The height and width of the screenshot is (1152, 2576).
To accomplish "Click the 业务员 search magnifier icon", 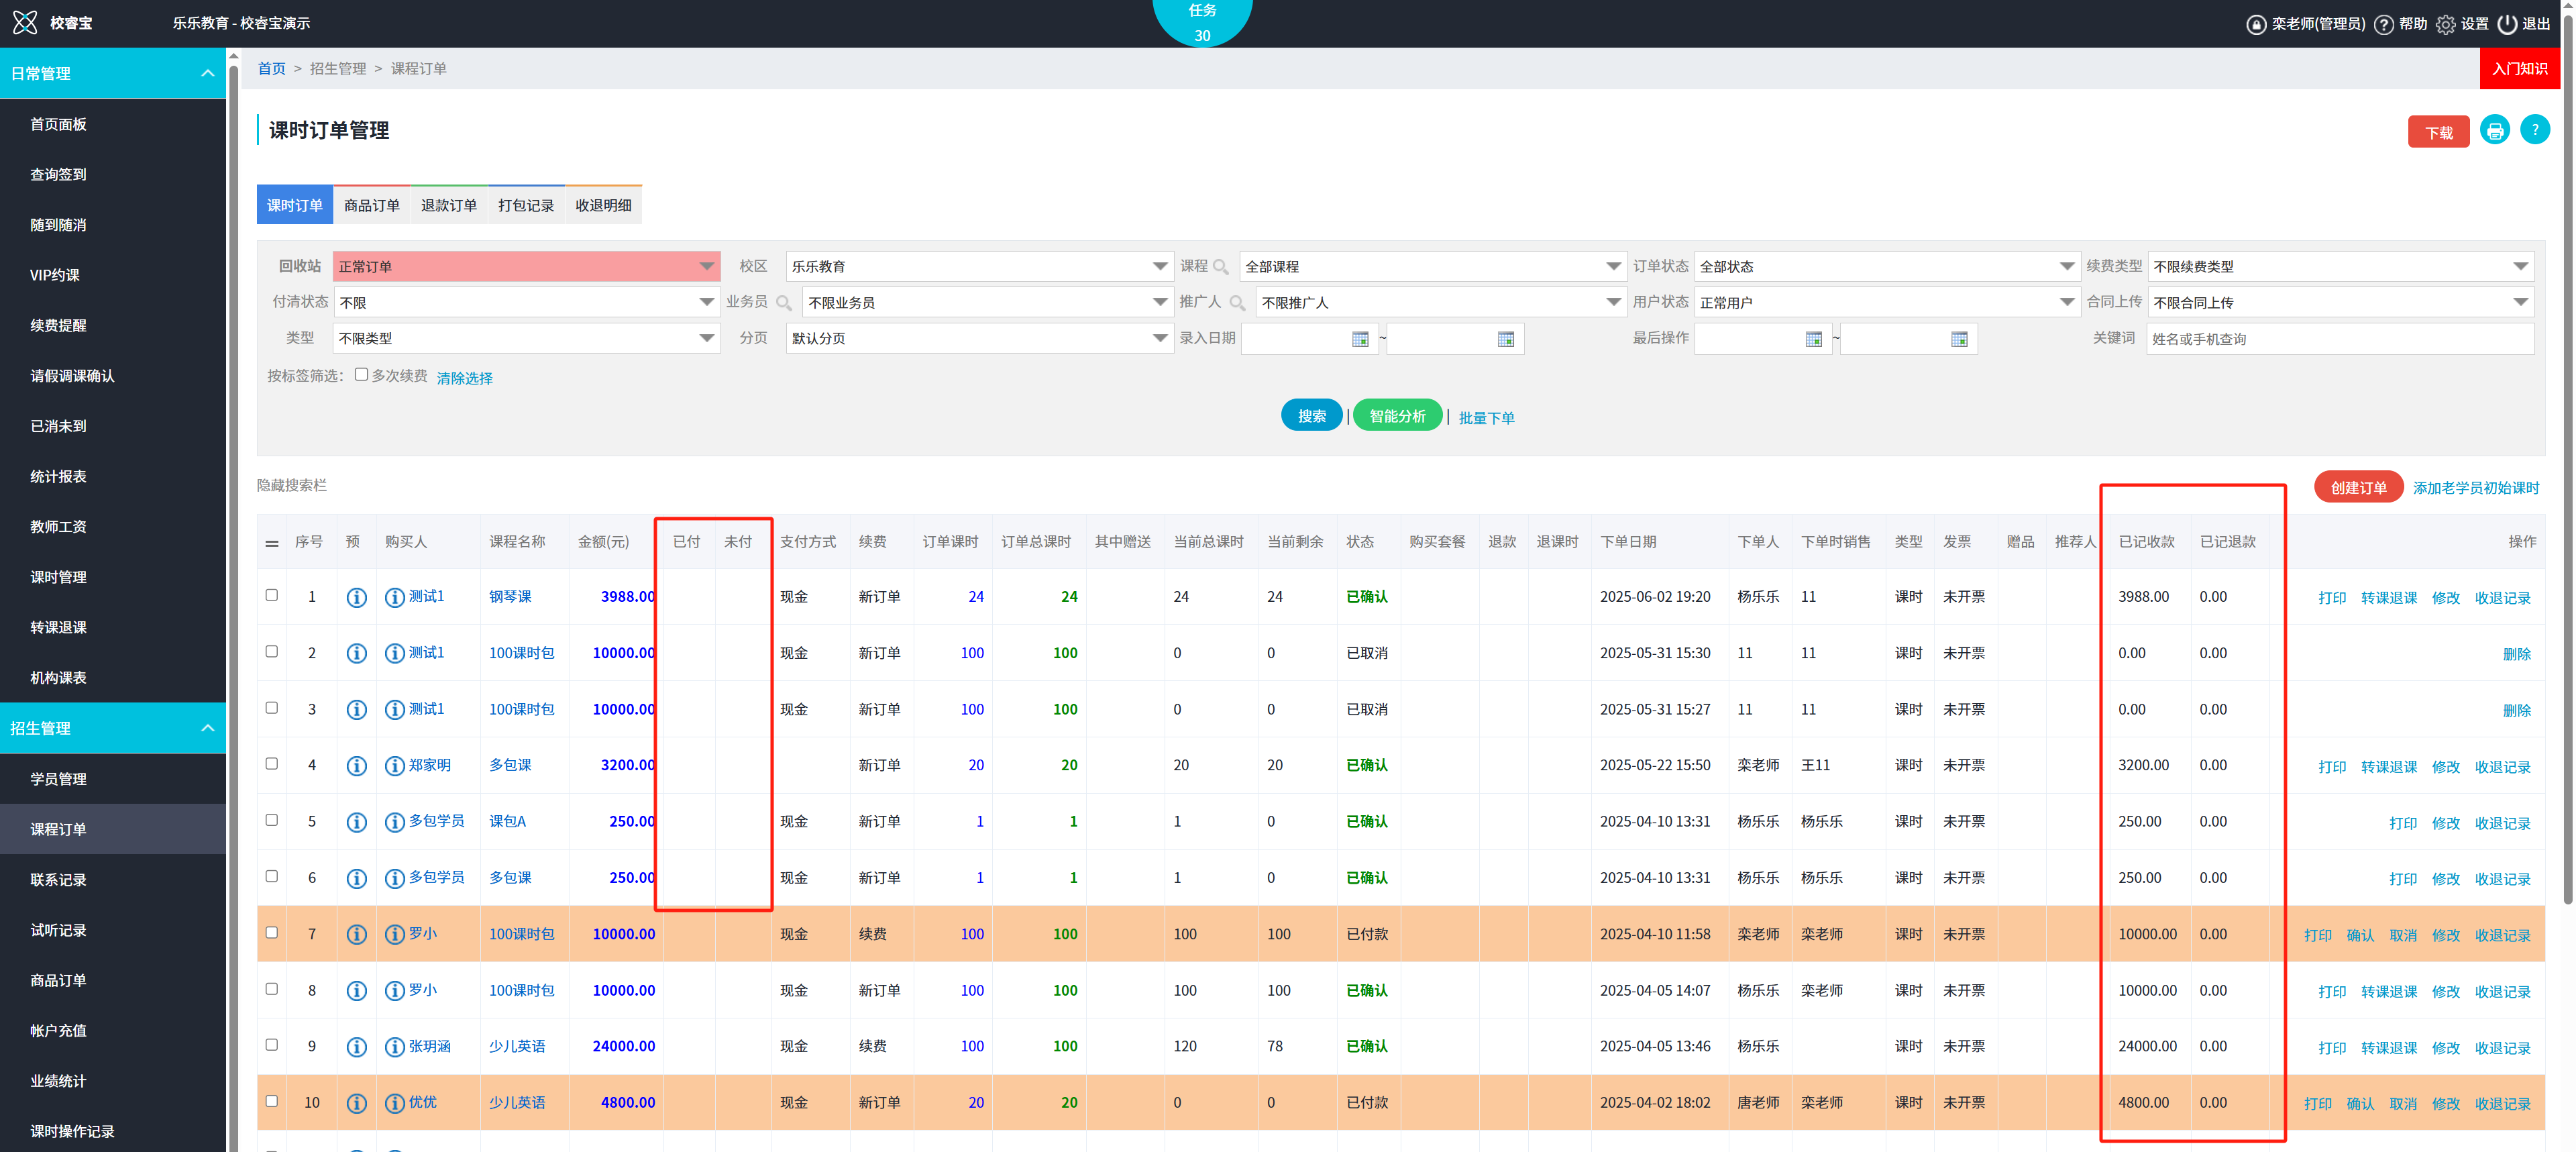I will (783, 303).
